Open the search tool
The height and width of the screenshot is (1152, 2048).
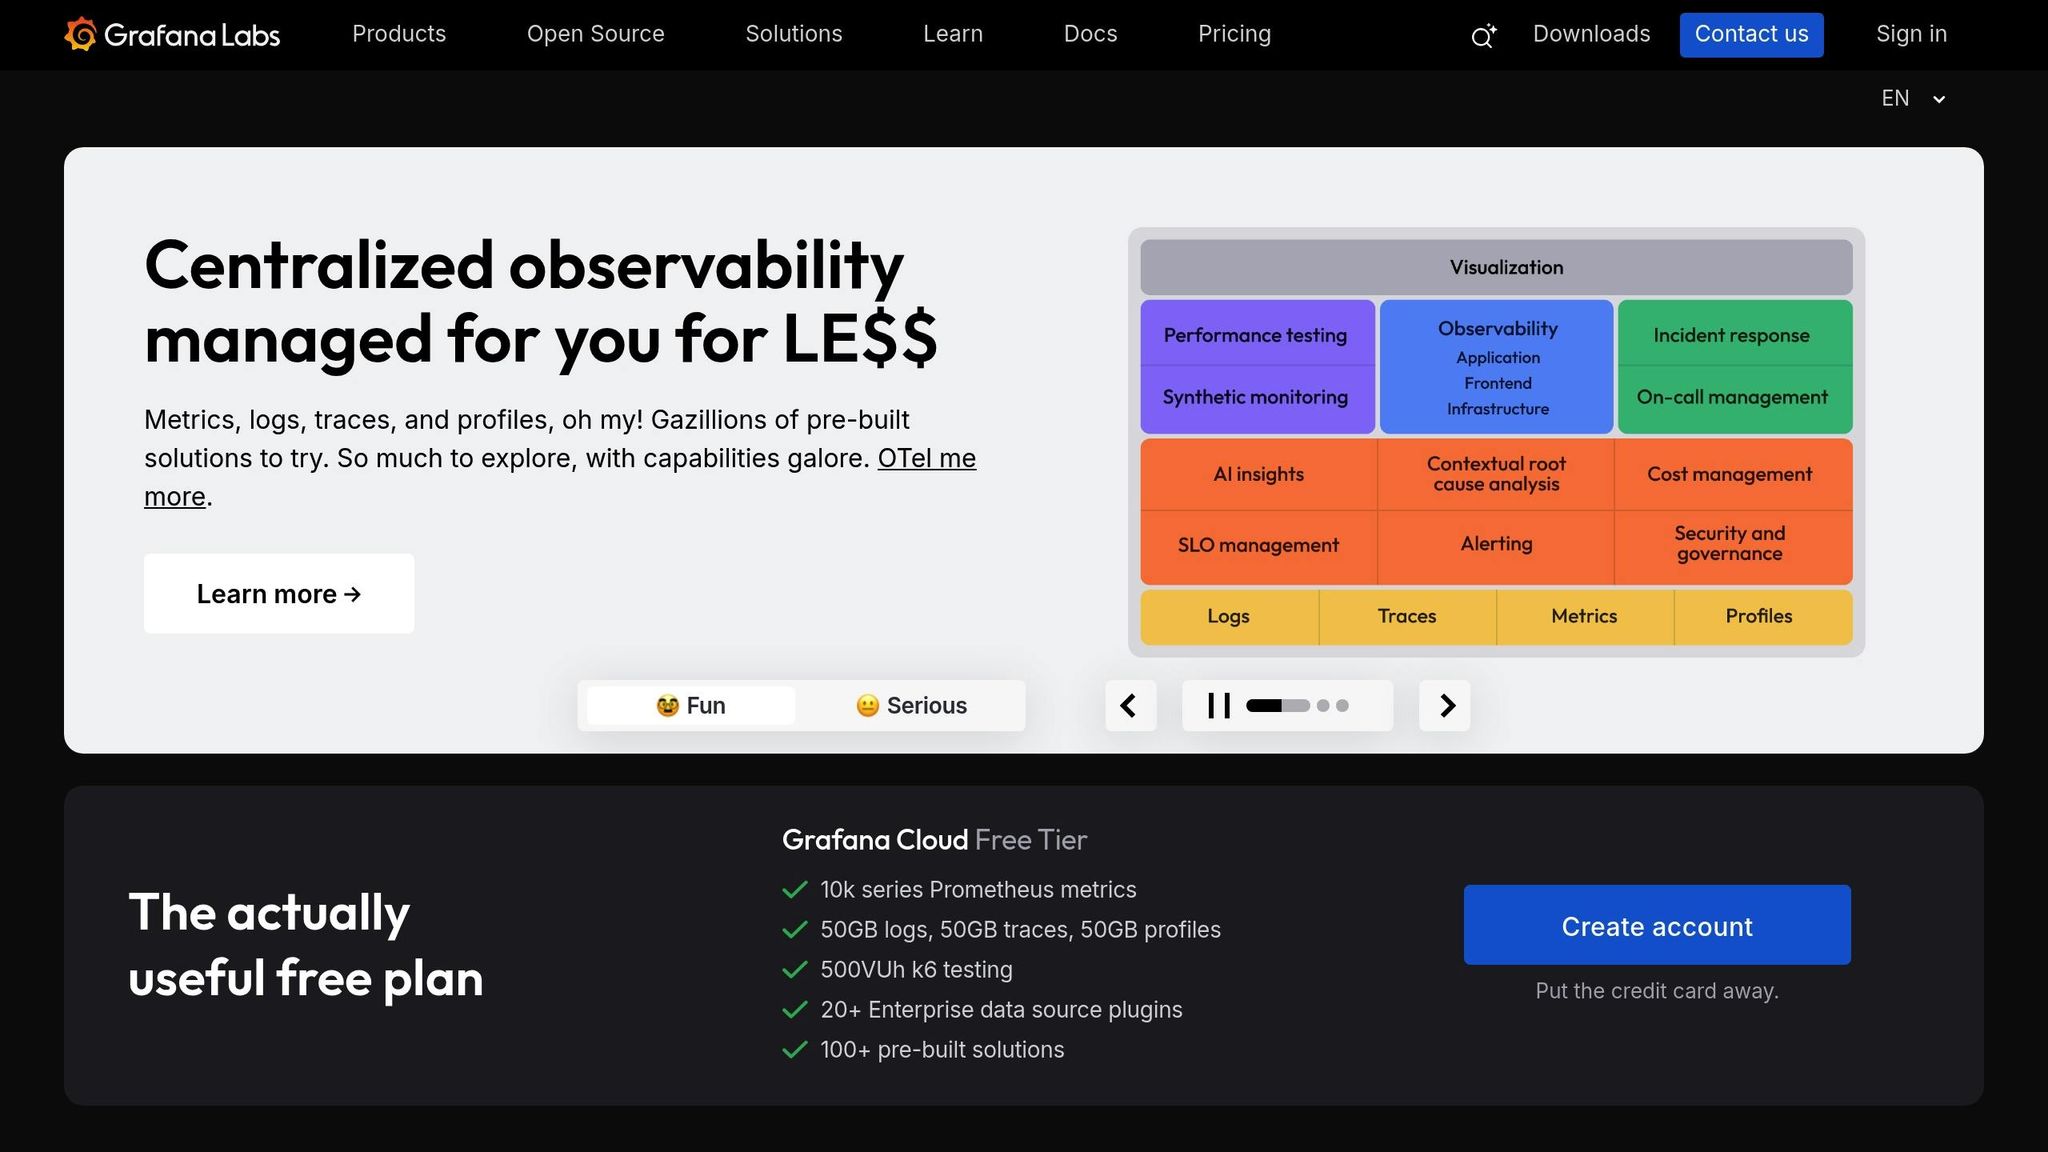1483,35
